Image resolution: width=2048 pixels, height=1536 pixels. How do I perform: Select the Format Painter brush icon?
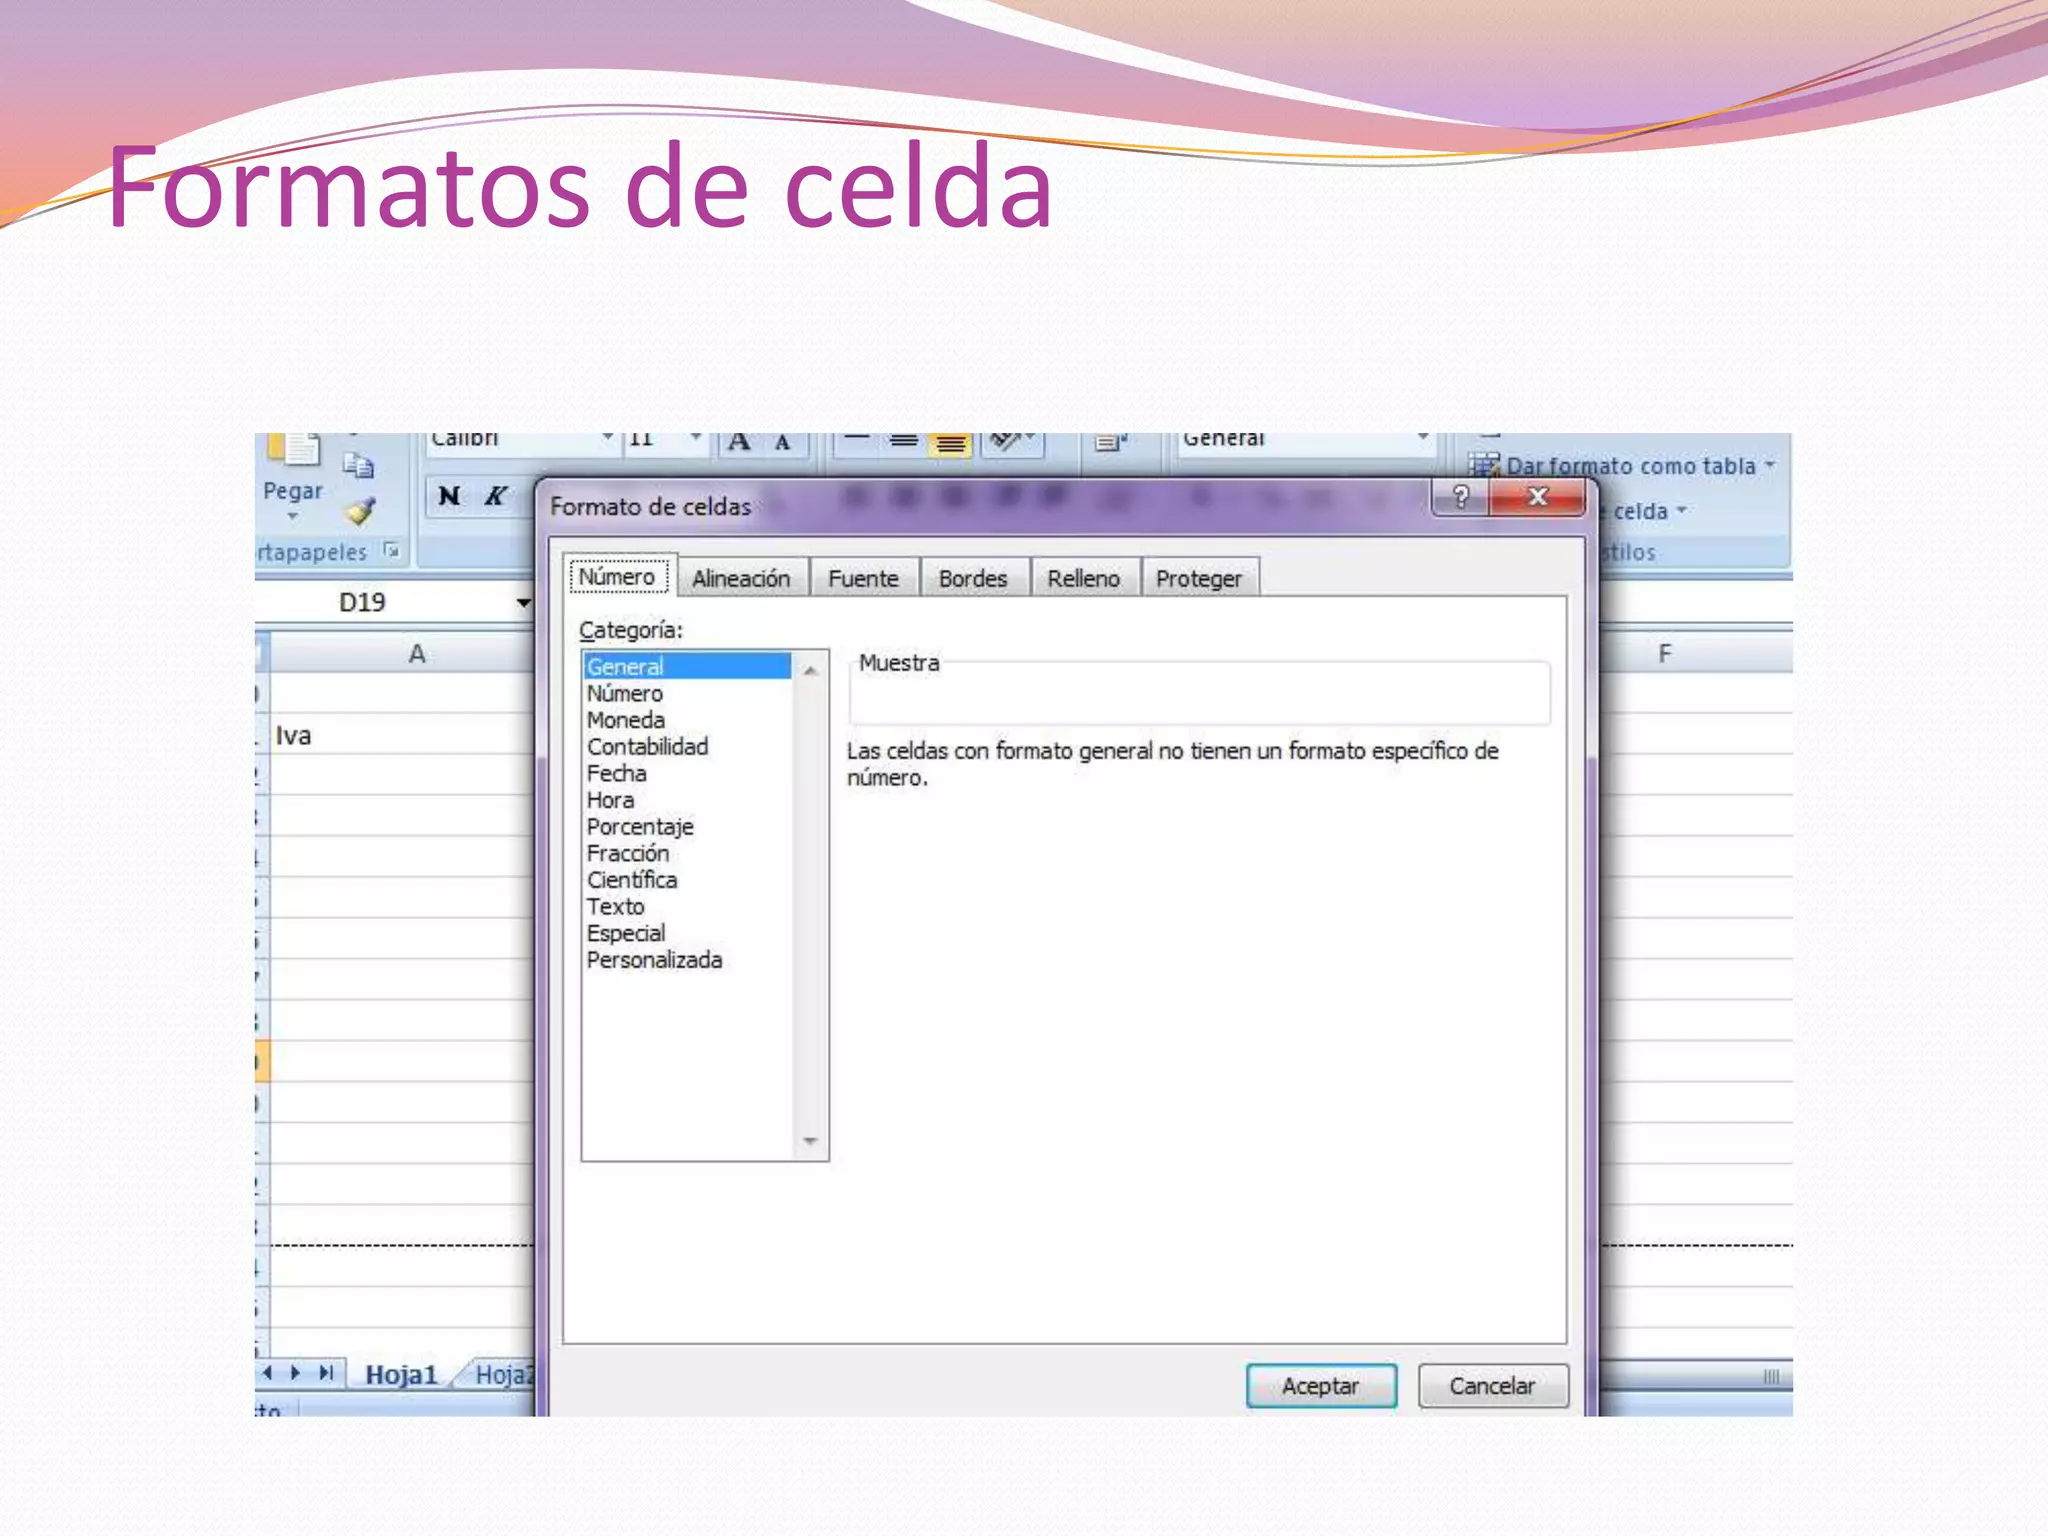(359, 512)
